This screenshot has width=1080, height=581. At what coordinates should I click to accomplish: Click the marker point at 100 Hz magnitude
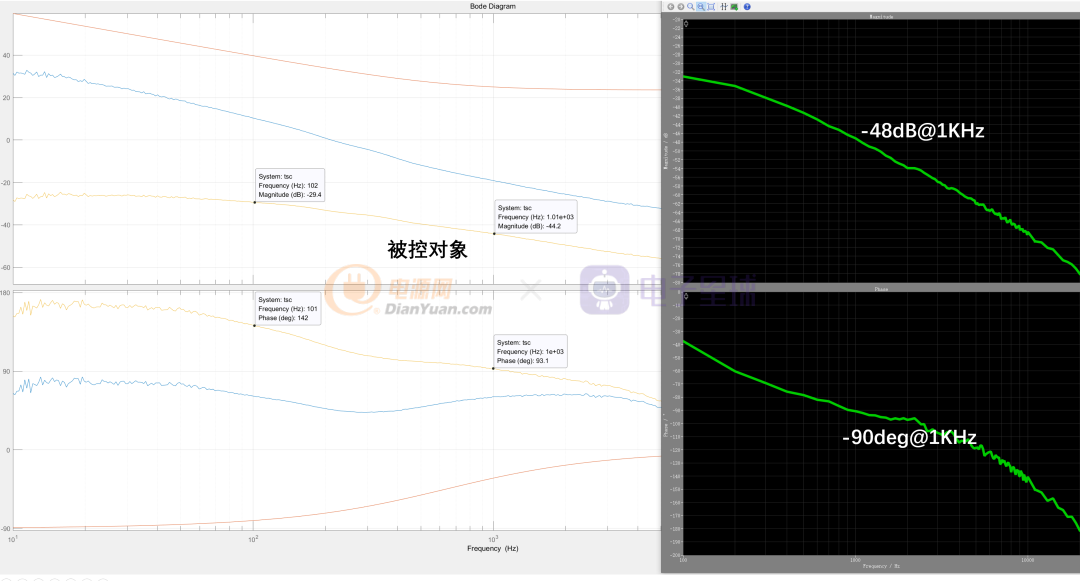coord(254,202)
